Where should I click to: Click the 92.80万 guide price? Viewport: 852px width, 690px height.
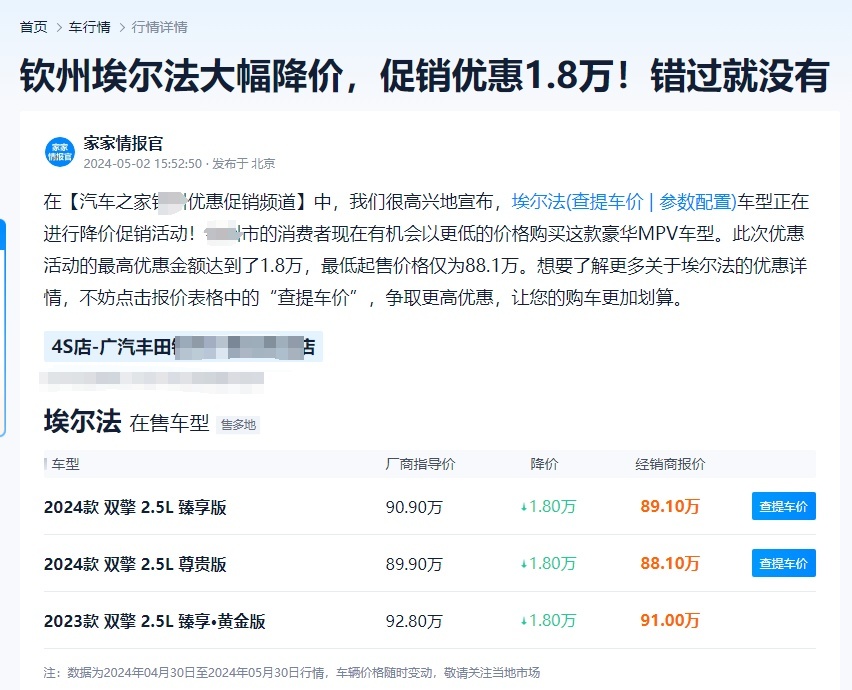[414, 621]
